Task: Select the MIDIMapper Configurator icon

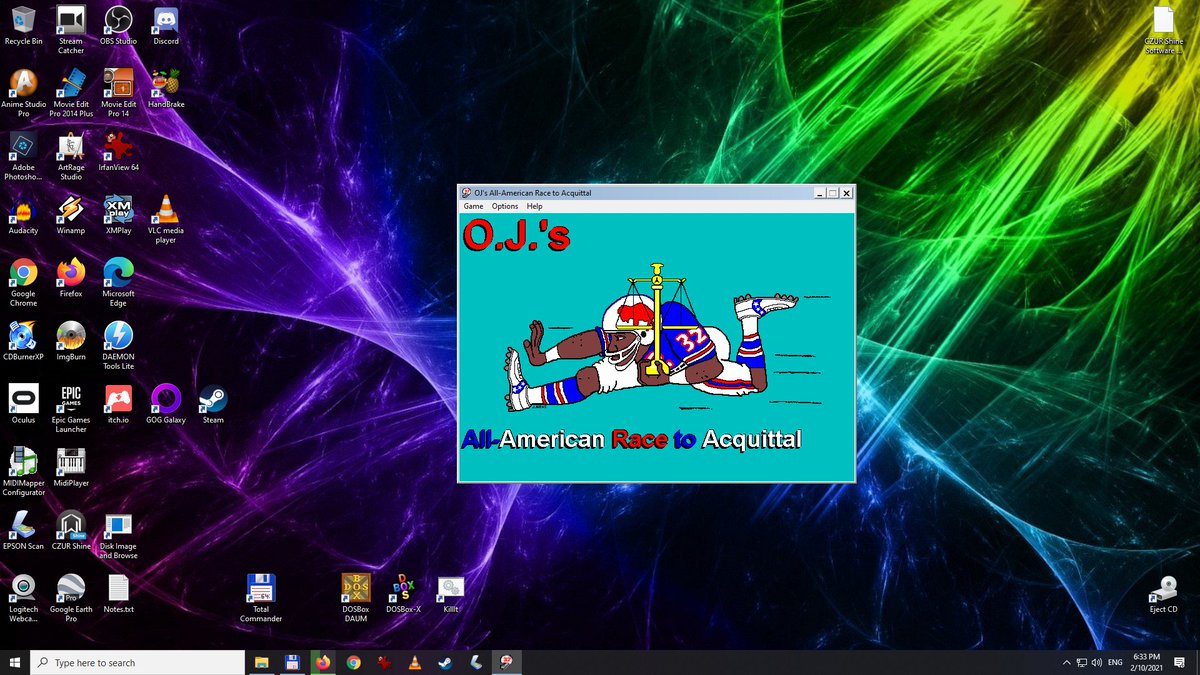Action: pos(23,471)
